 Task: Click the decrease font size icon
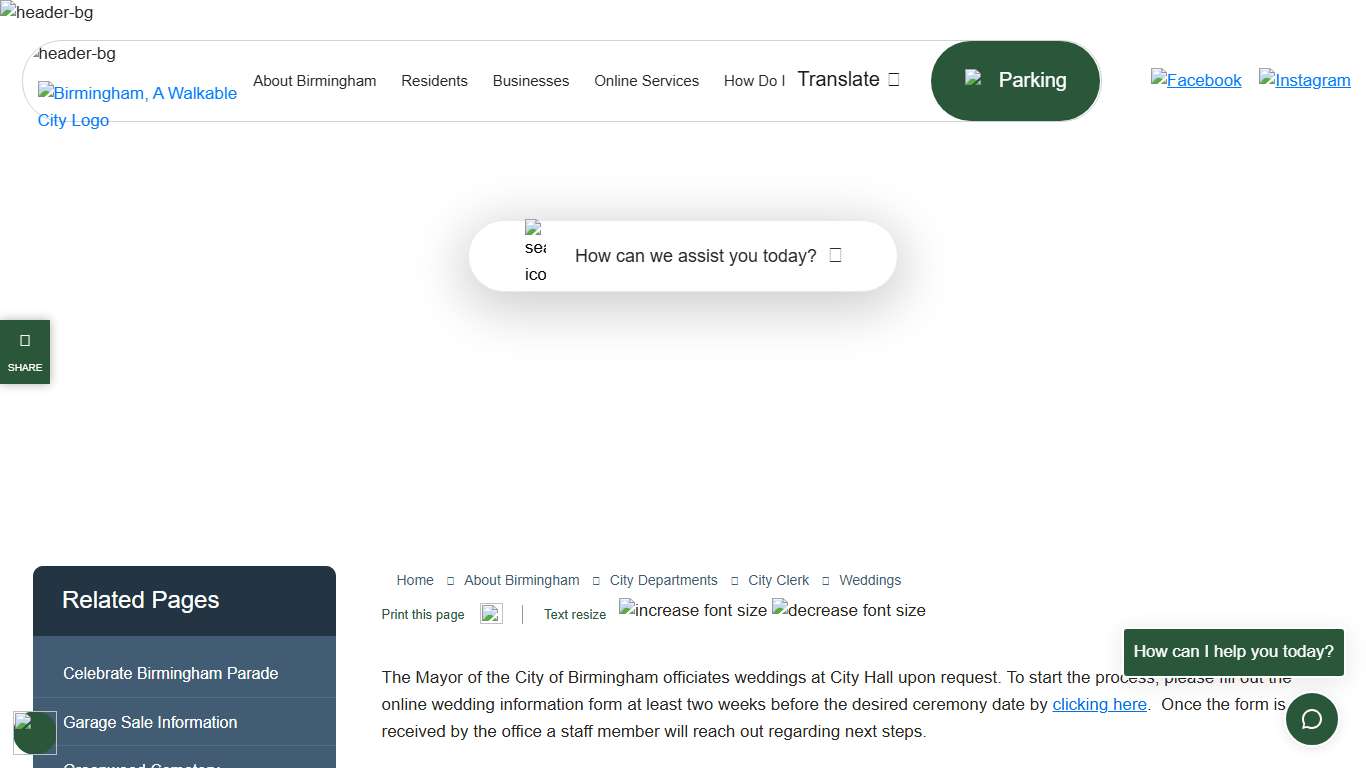849,610
